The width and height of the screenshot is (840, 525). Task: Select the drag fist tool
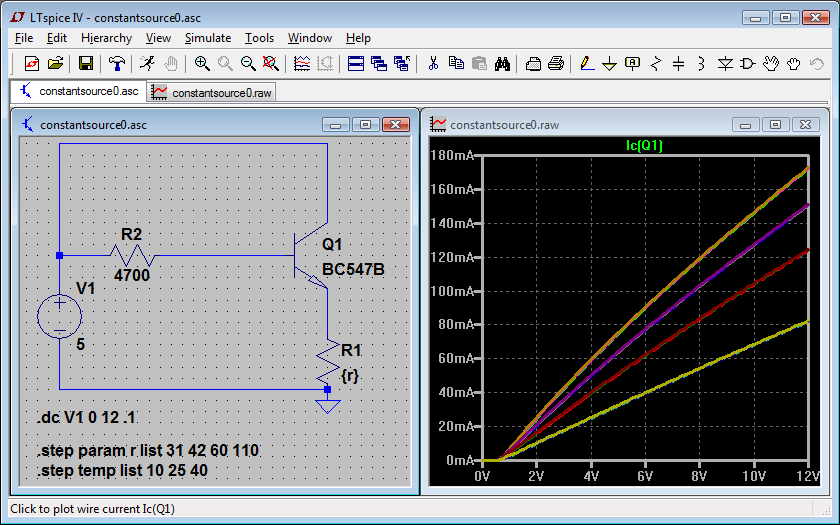[x=793, y=64]
